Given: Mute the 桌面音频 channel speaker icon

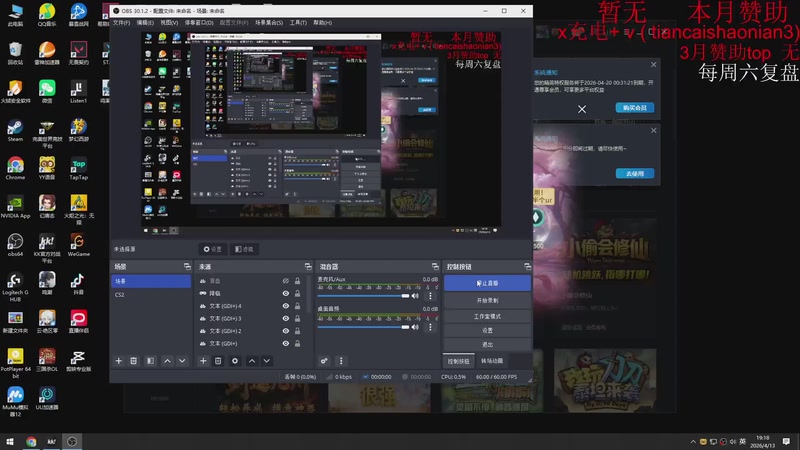Looking at the screenshot, I should click(x=415, y=327).
